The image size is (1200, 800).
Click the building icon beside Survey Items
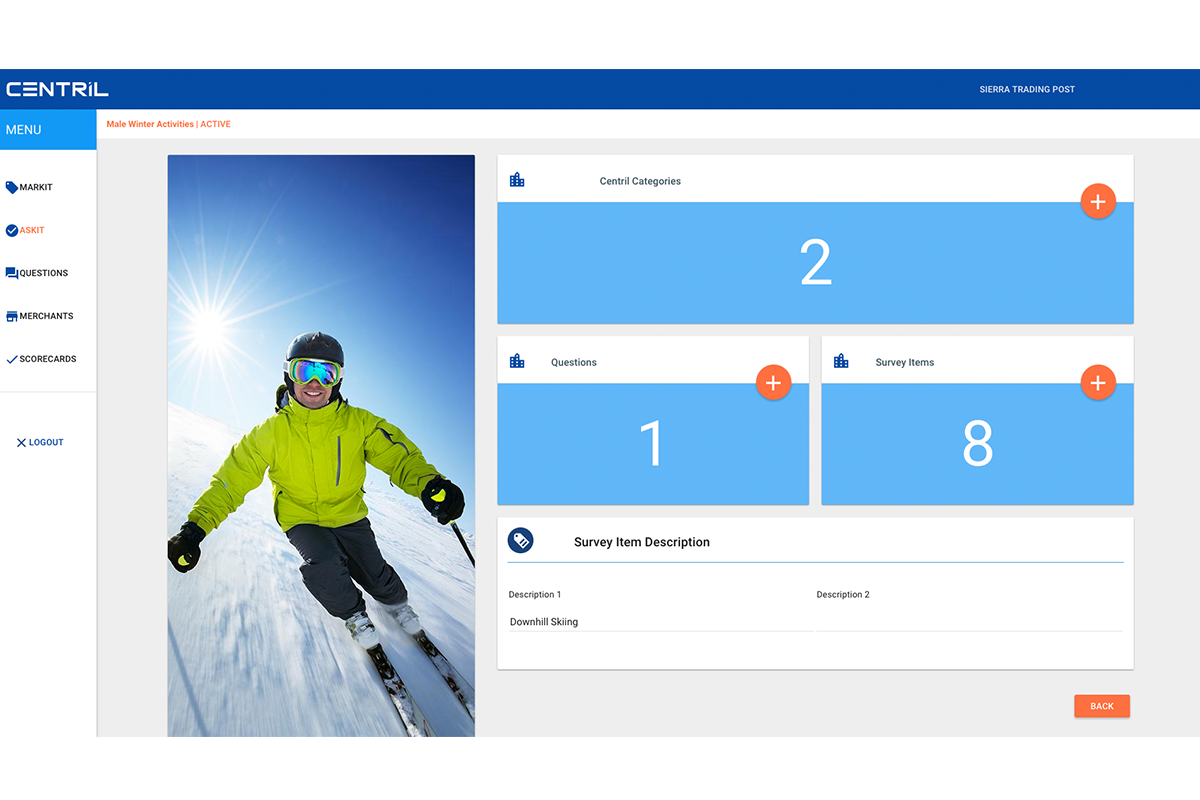click(x=841, y=361)
